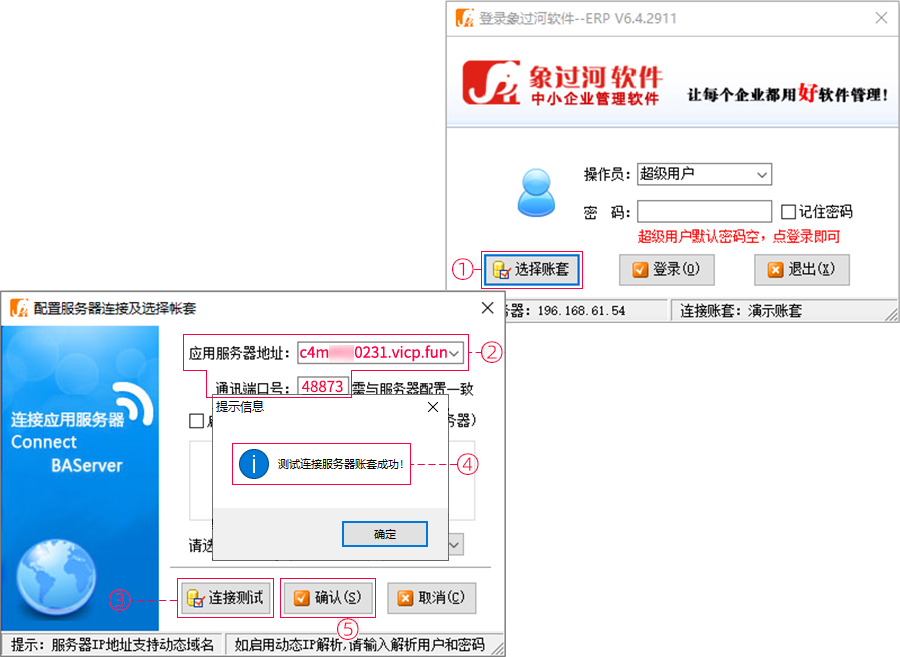Enable the 记住密码 checkbox
The width and height of the screenshot is (900, 657).
pyautogui.click(x=788, y=212)
